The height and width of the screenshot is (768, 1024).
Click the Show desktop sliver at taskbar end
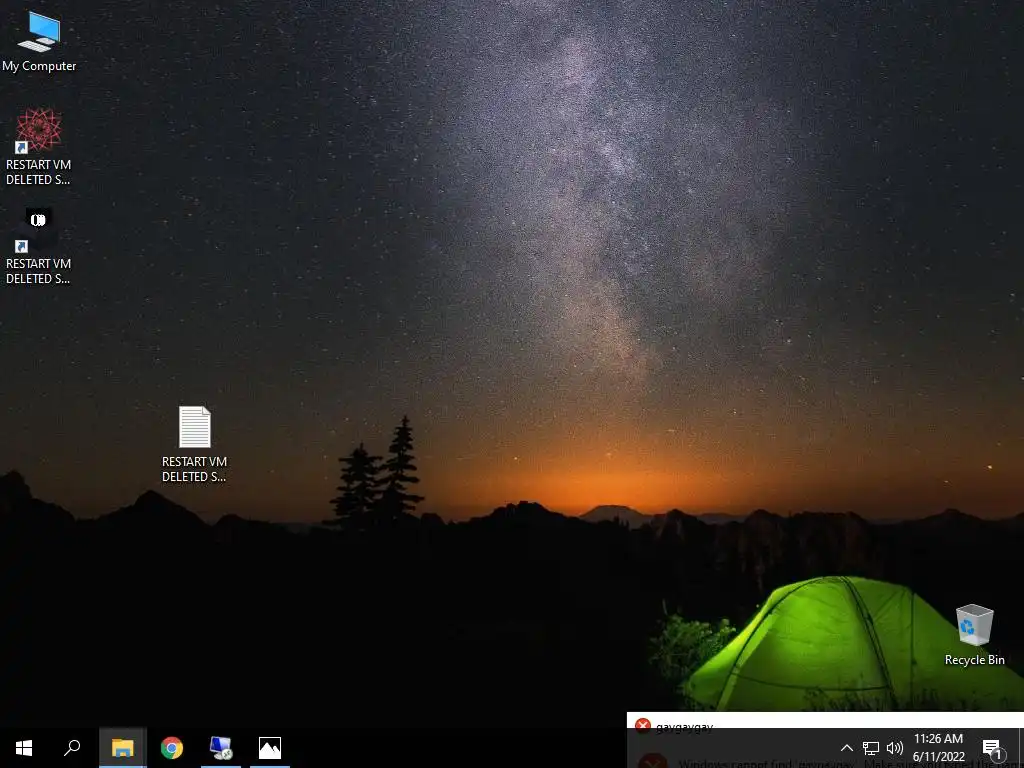click(1021, 748)
